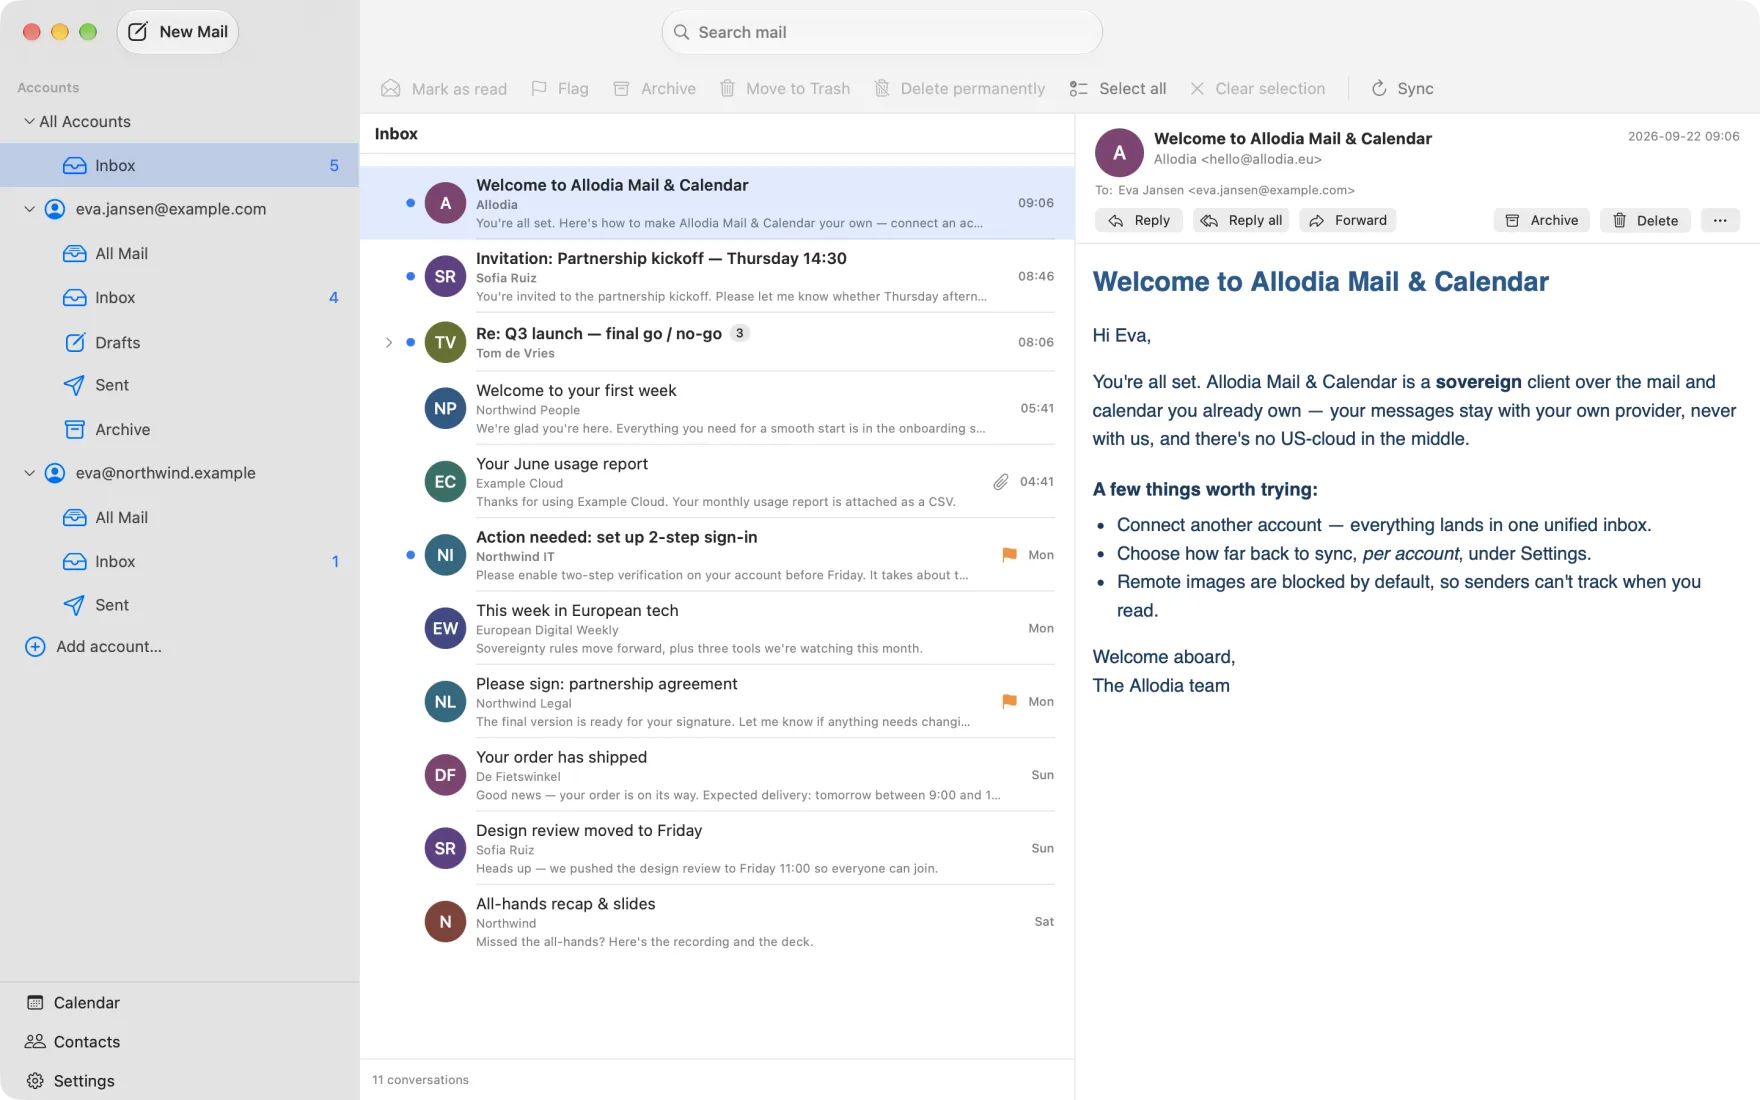Open the Calendar view
Screen dimensions: 1760x1100
[x=73, y=1002]
